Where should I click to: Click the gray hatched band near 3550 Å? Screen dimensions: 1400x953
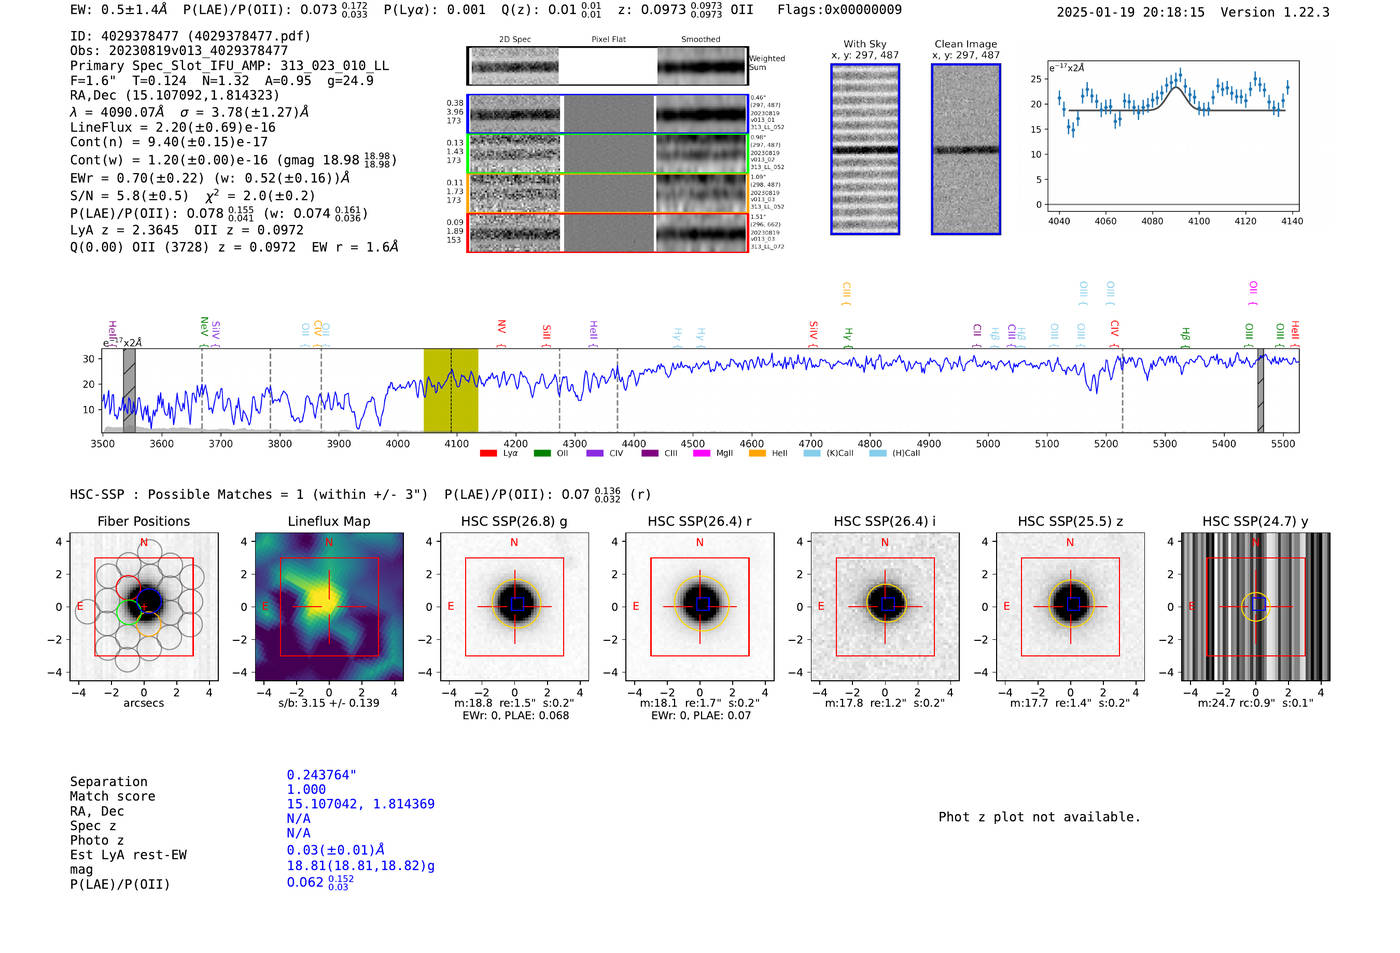pos(129,390)
